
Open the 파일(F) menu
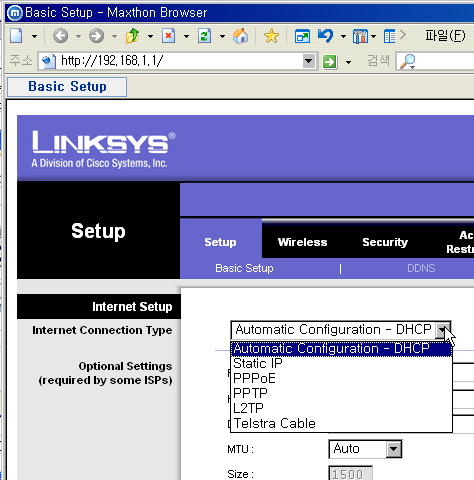point(445,35)
